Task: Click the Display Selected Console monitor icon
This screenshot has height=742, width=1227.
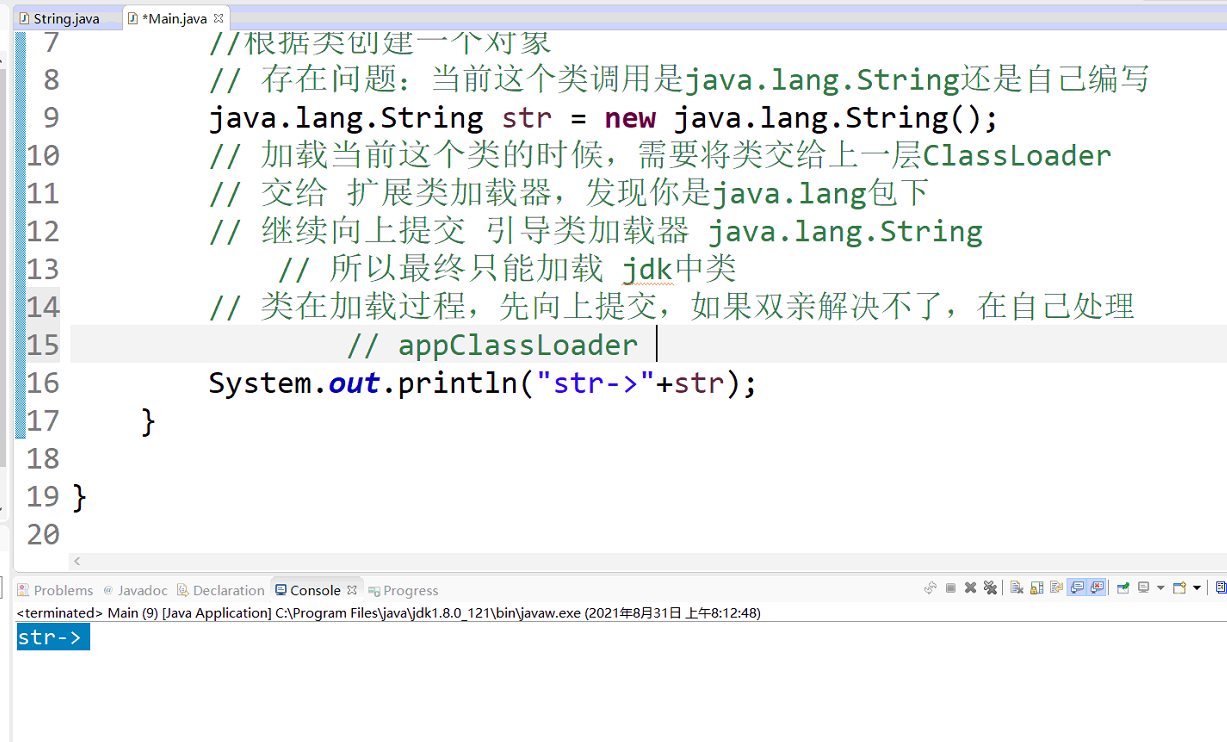Action: pos(1144,588)
